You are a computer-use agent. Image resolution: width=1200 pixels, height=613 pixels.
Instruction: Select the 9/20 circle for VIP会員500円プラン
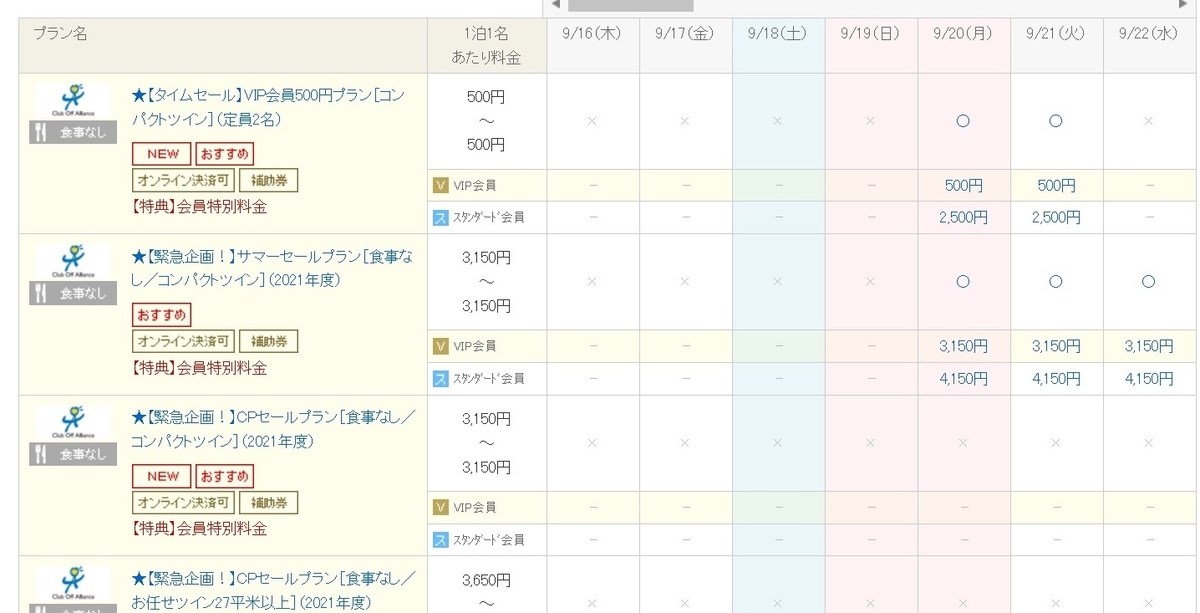pos(963,121)
